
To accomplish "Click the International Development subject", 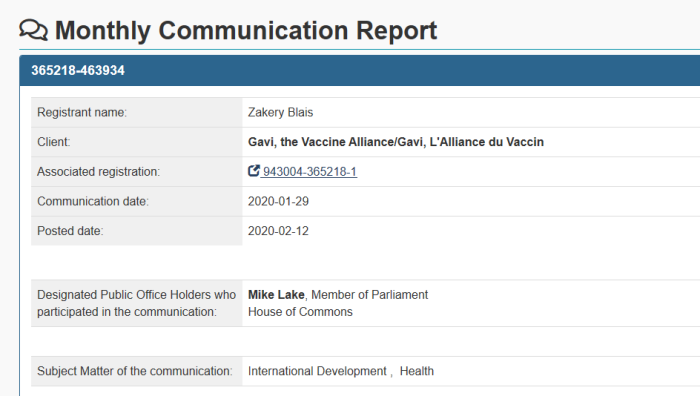I will (317, 371).
